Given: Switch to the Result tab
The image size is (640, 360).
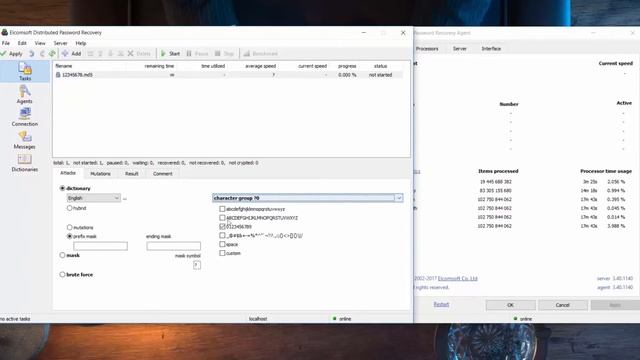Looking at the screenshot, I should 131,173.
